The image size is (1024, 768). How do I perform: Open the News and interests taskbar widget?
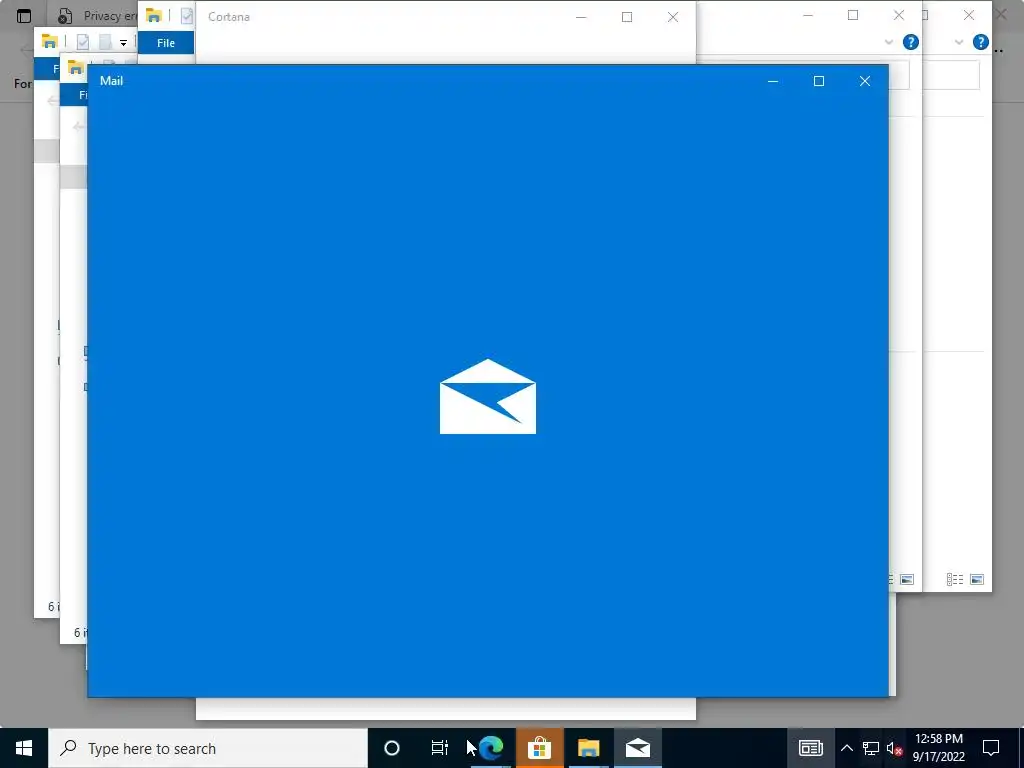click(x=810, y=748)
